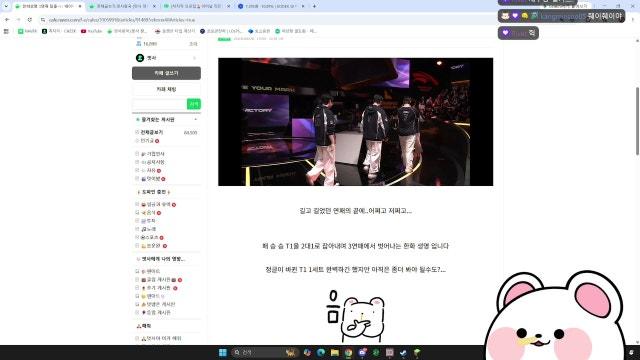
Task: Click the browser back arrow
Action: pyautogui.click(x=7, y=20)
